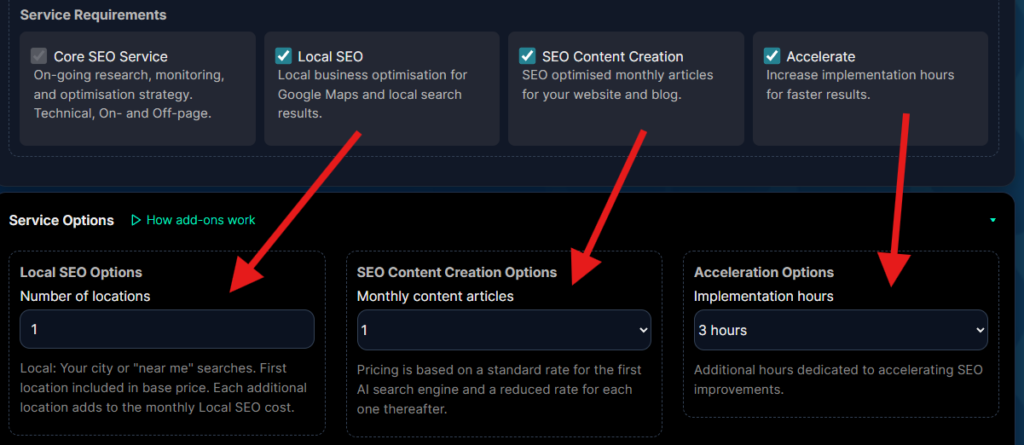
Task: Disable the Accelerate checkbox
Action: 771,56
